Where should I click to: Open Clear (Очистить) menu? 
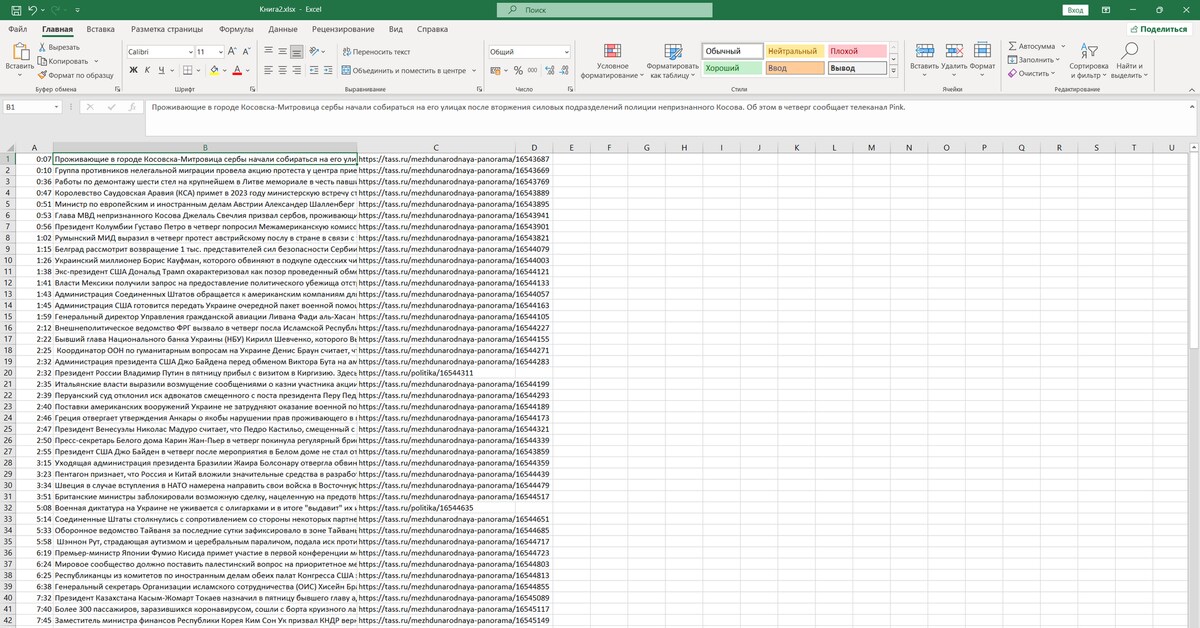click(1034, 73)
